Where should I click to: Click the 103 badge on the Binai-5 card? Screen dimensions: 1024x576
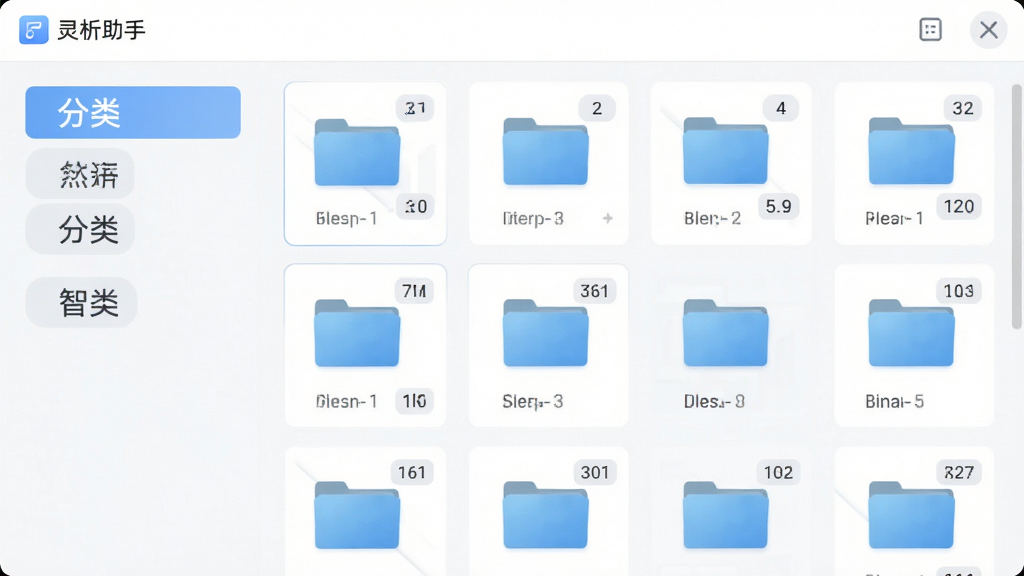click(959, 291)
